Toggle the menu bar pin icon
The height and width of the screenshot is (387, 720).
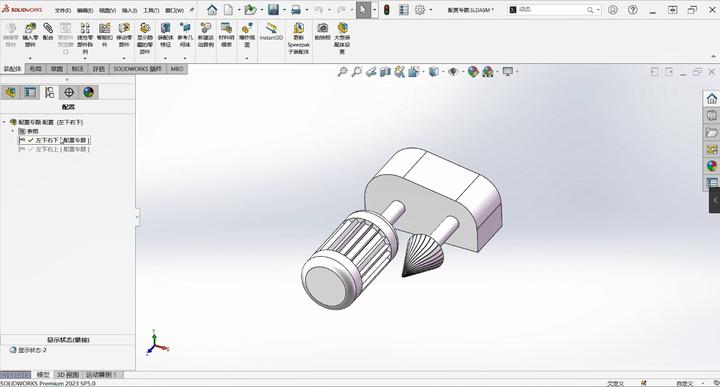tap(191, 10)
